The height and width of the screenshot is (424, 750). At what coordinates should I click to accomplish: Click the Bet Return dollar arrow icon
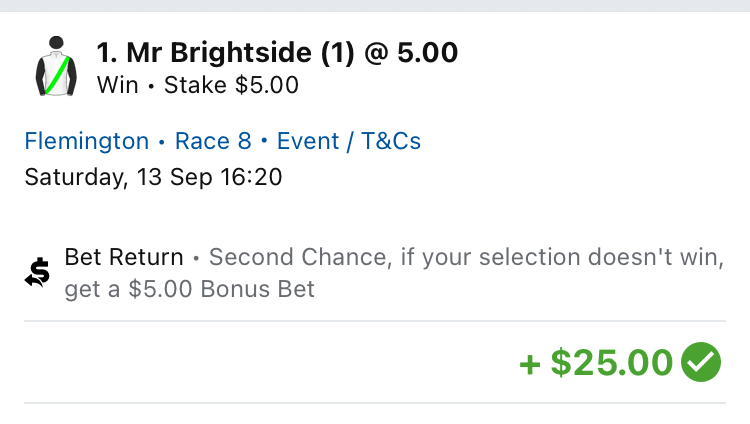tap(38, 273)
